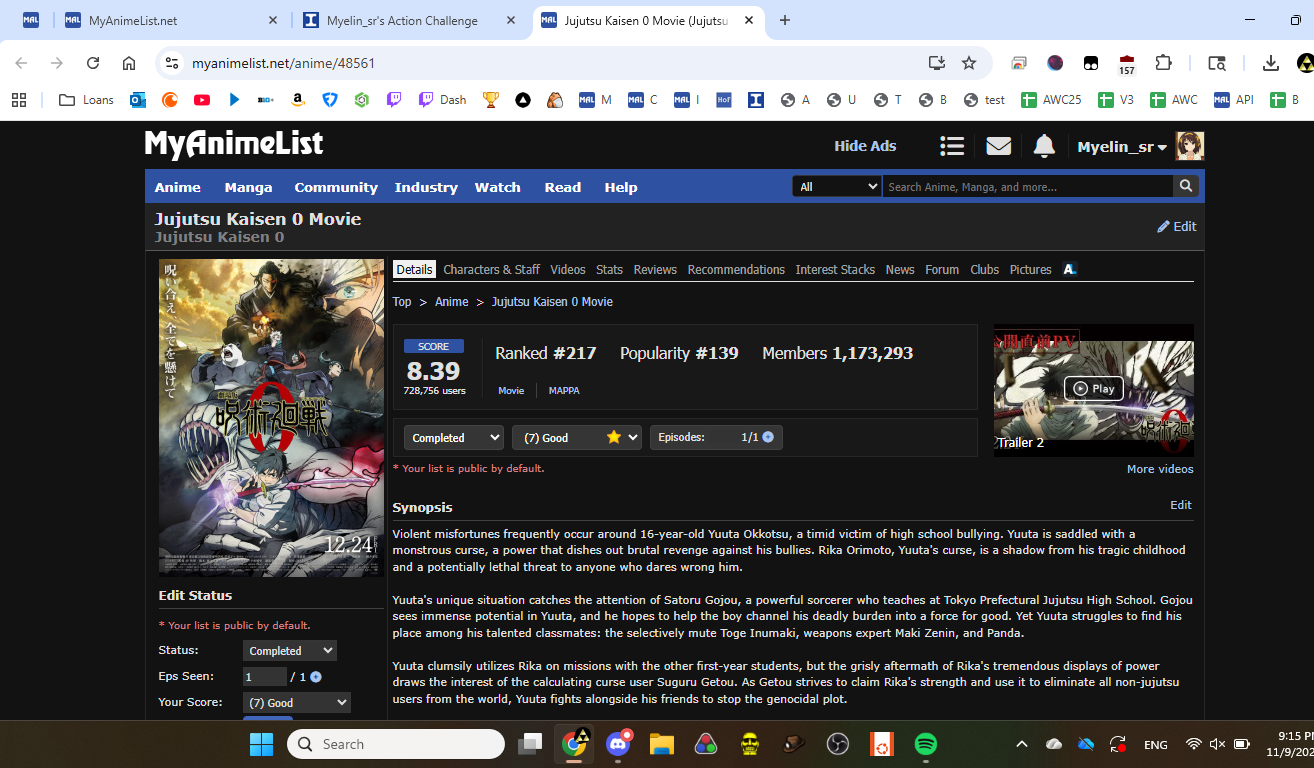This screenshot has height=768, width=1314.
Task: Switch to the Videos tab
Action: 568,269
